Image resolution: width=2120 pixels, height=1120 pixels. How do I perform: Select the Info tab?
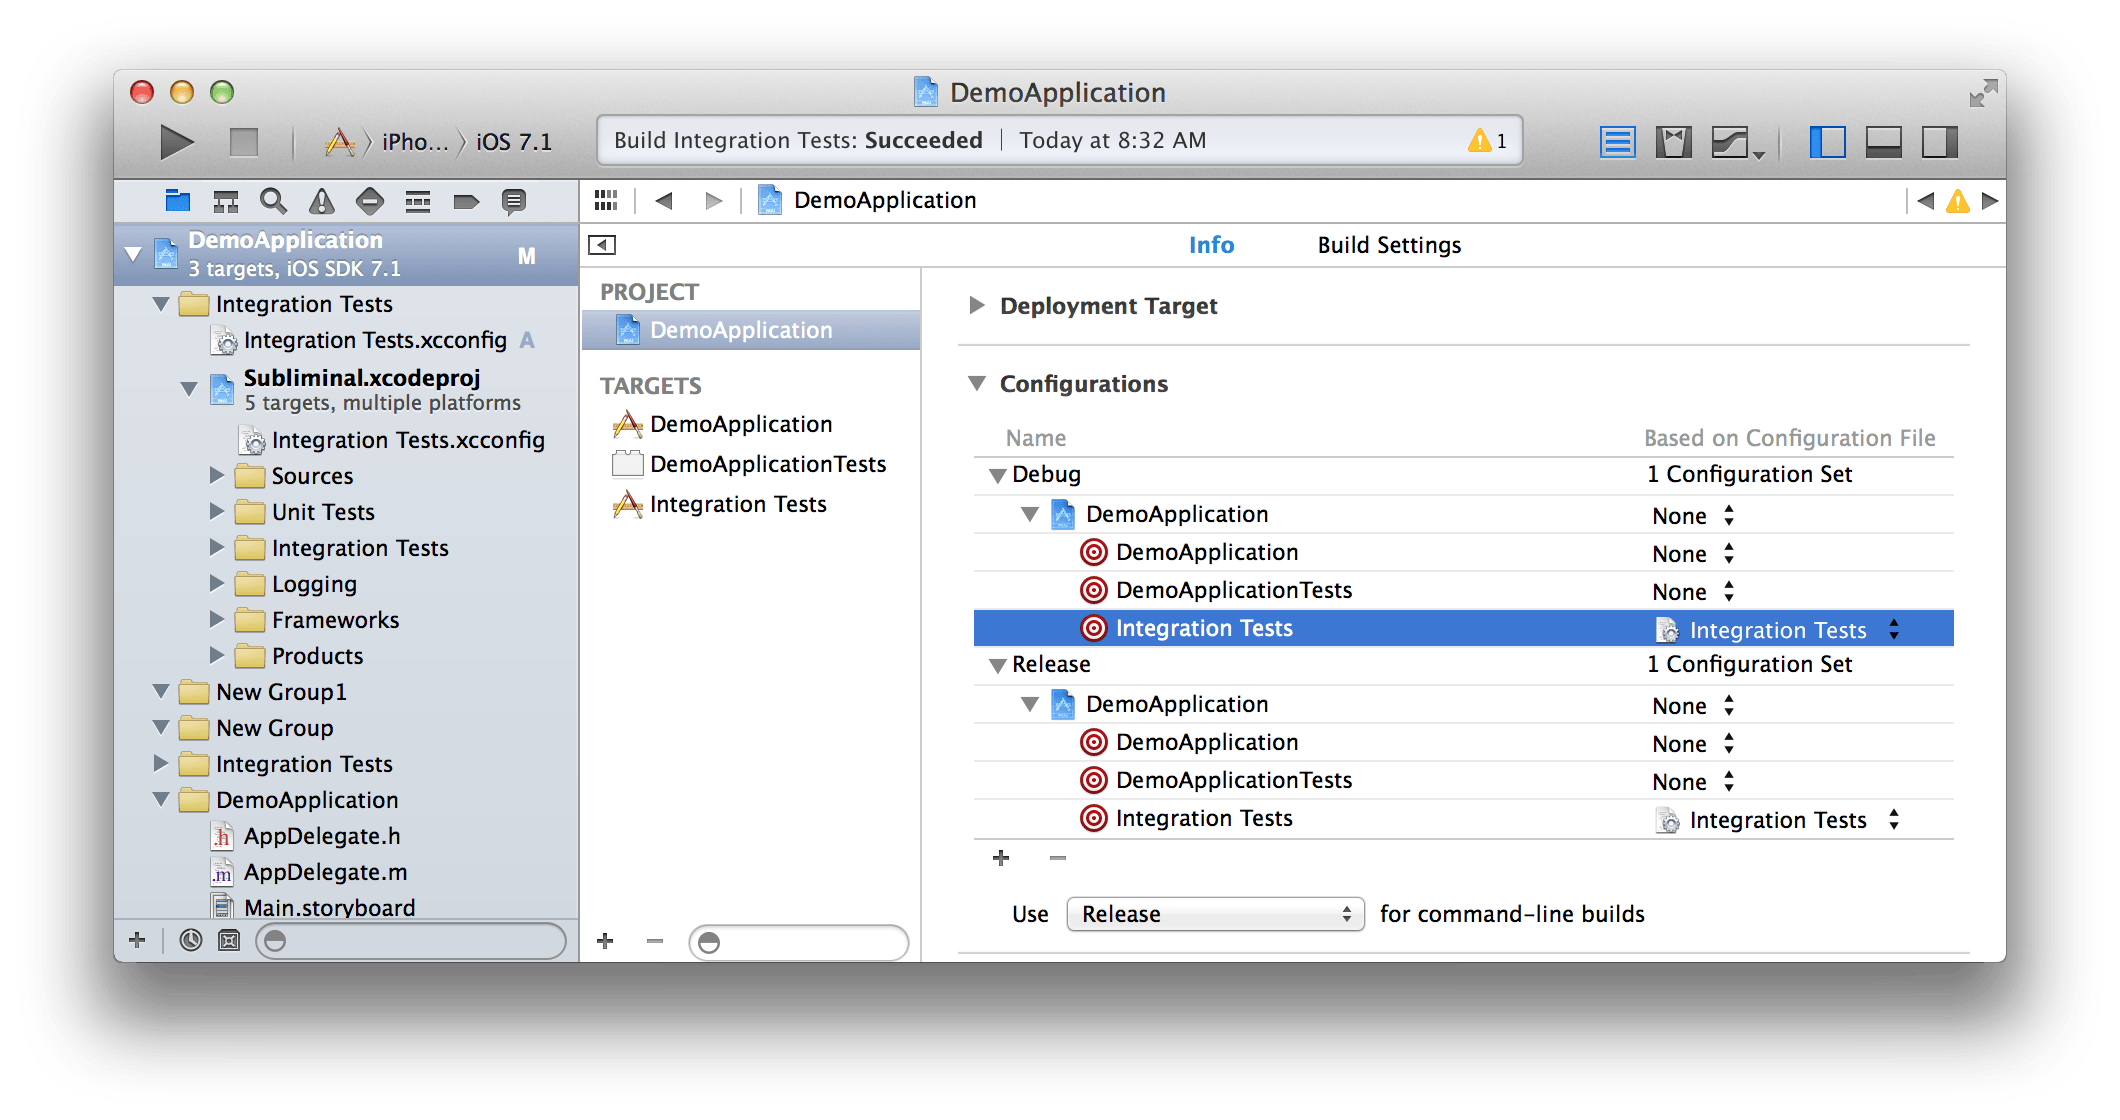(1211, 245)
